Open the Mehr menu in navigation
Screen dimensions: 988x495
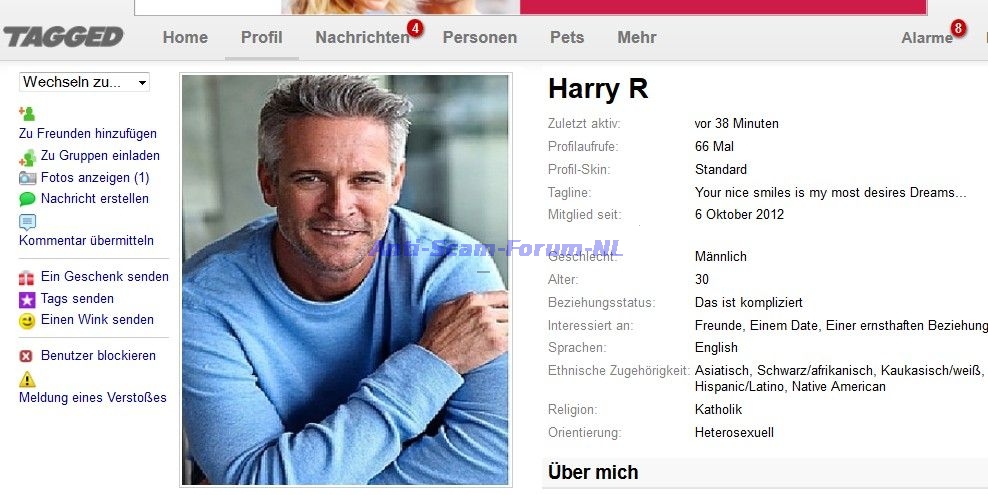click(x=636, y=38)
